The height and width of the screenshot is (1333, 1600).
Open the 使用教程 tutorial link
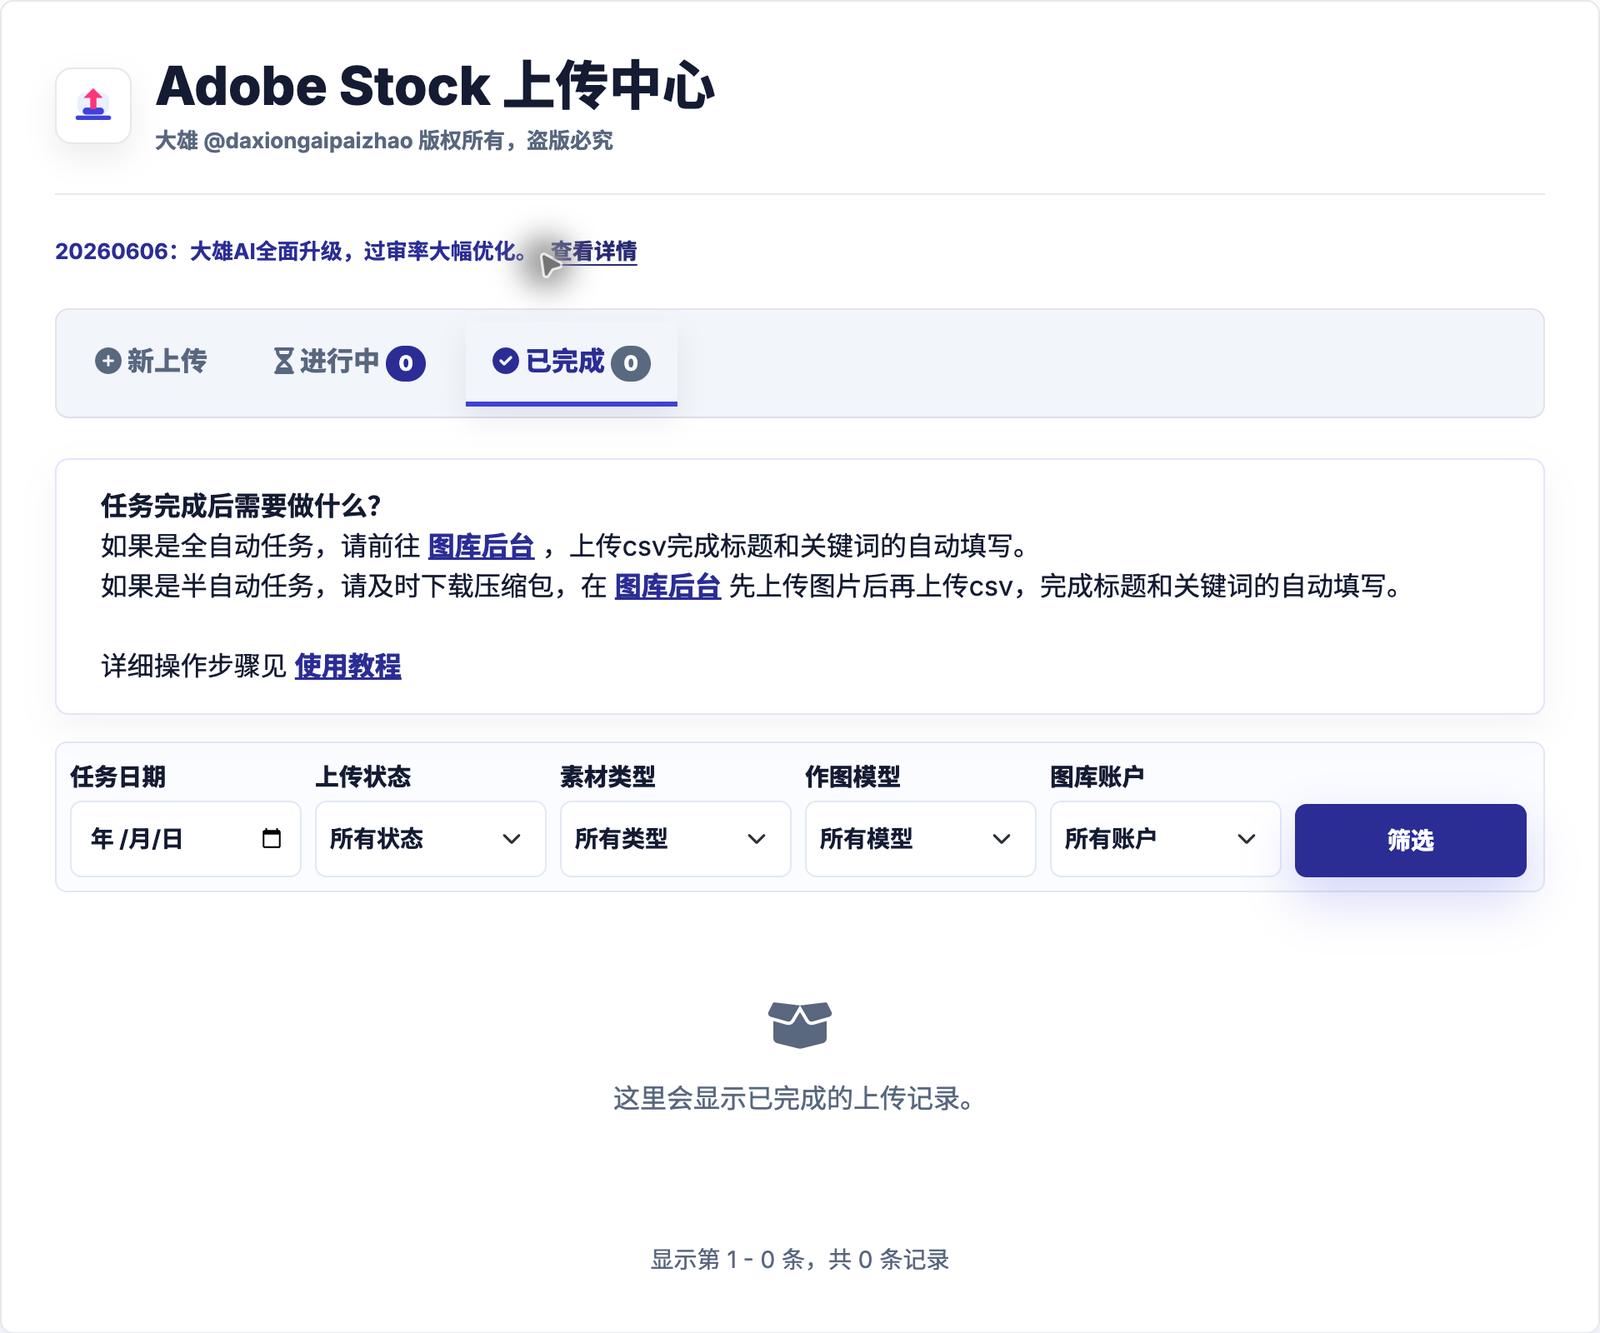348,666
